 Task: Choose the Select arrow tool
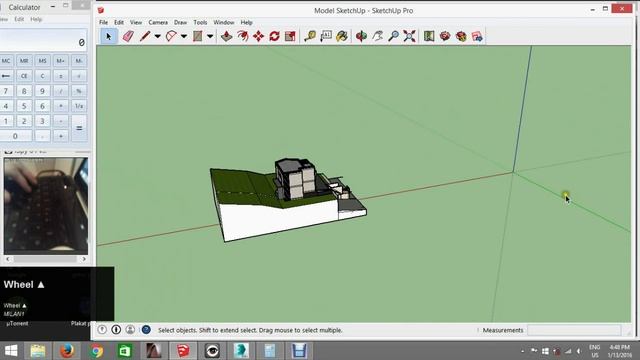coord(109,36)
